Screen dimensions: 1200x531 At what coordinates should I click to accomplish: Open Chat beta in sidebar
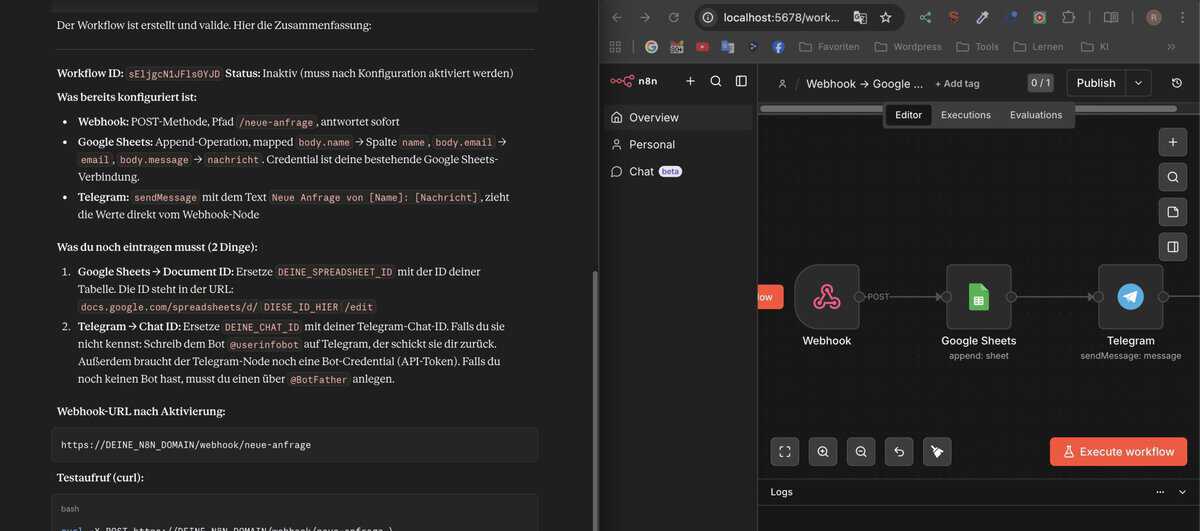point(678,171)
